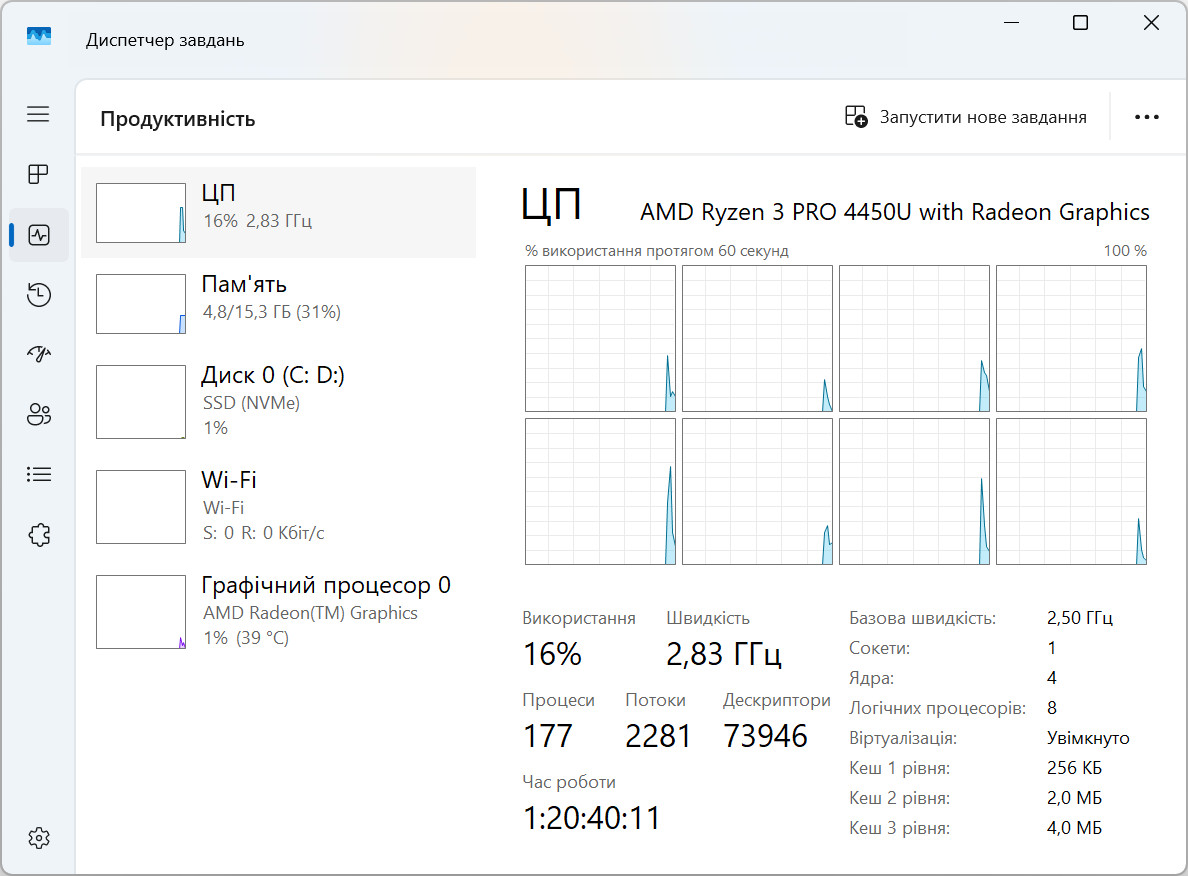Click the Wi-Fi mini graph thumbnail
This screenshot has width=1188, height=876.
(x=141, y=507)
